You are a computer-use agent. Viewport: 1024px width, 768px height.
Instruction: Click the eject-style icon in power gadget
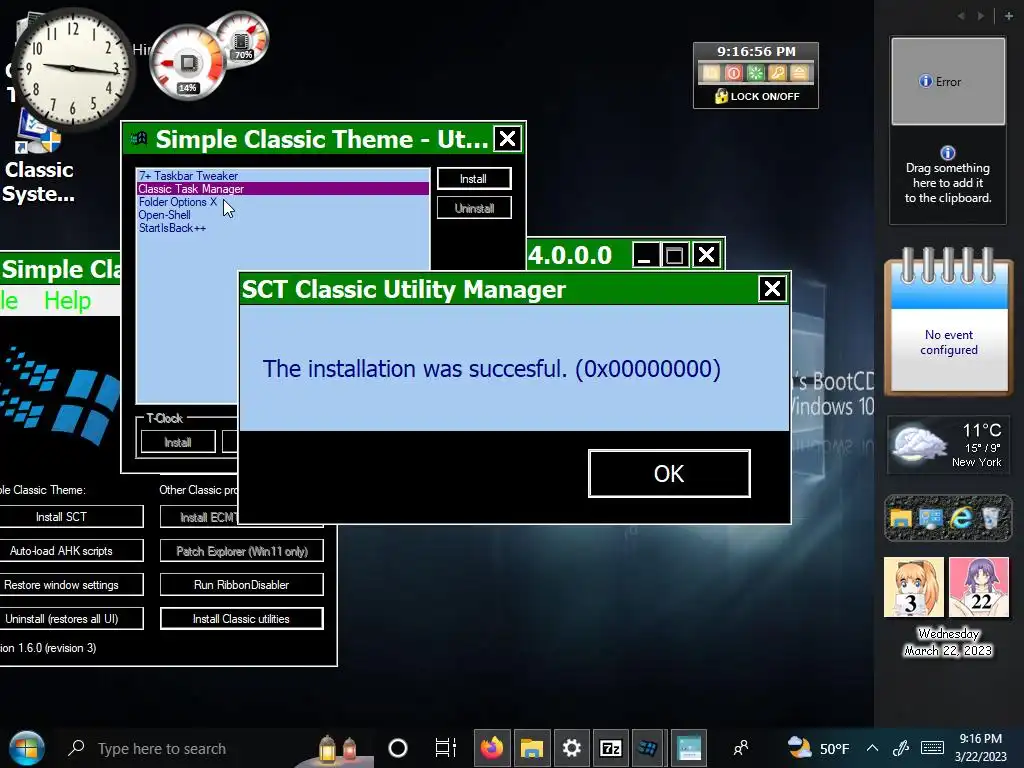tap(799, 73)
